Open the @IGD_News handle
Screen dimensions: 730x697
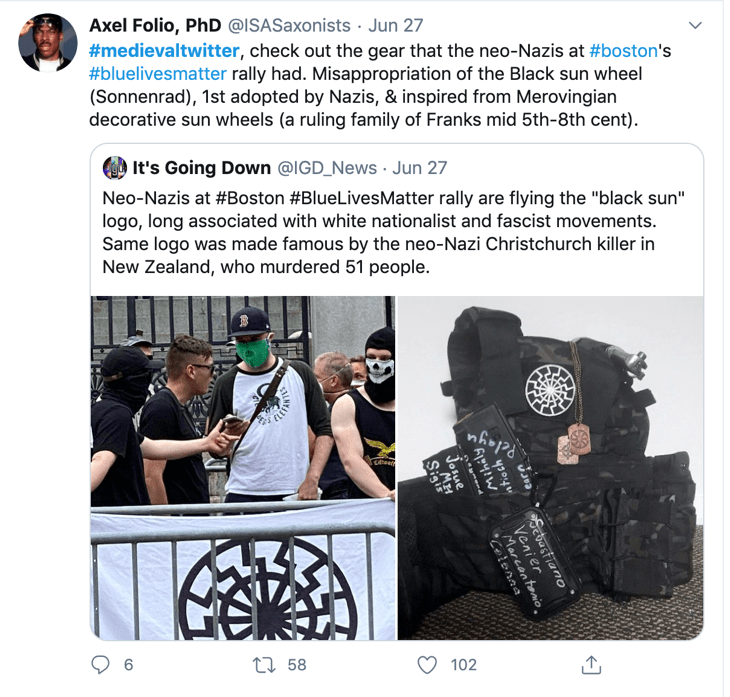pyautogui.click(x=327, y=168)
